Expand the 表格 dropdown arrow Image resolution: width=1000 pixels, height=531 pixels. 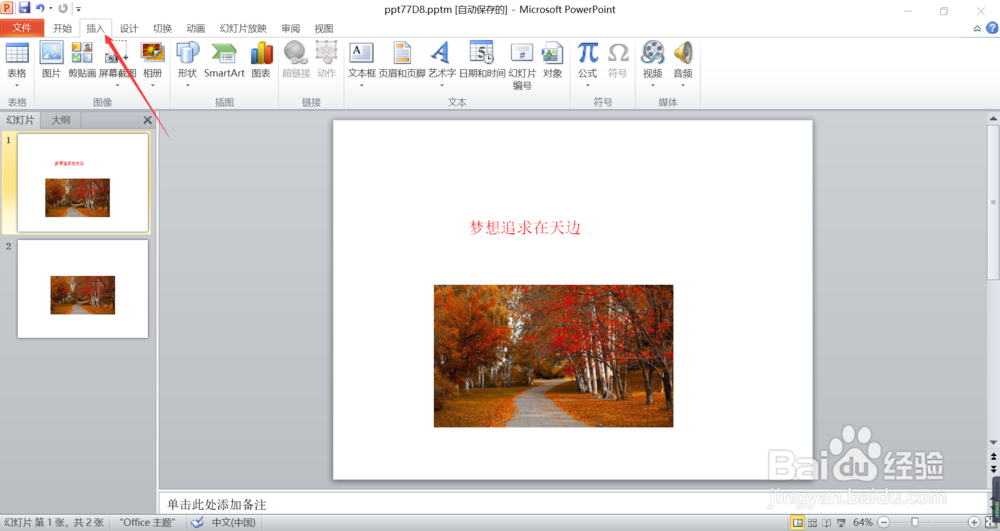(x=17, y=85)
